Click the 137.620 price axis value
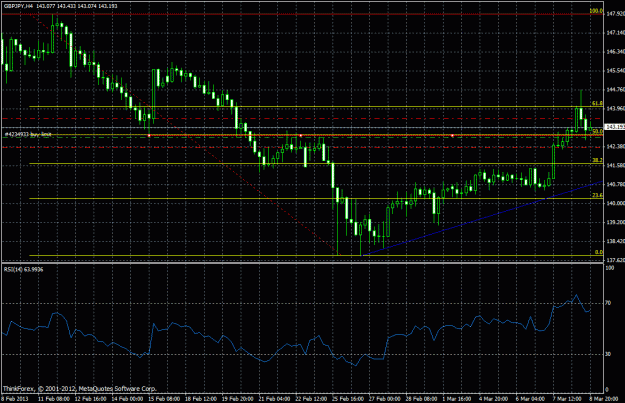The height and width of the screenshot is (403, 625). tap(615, 260)
